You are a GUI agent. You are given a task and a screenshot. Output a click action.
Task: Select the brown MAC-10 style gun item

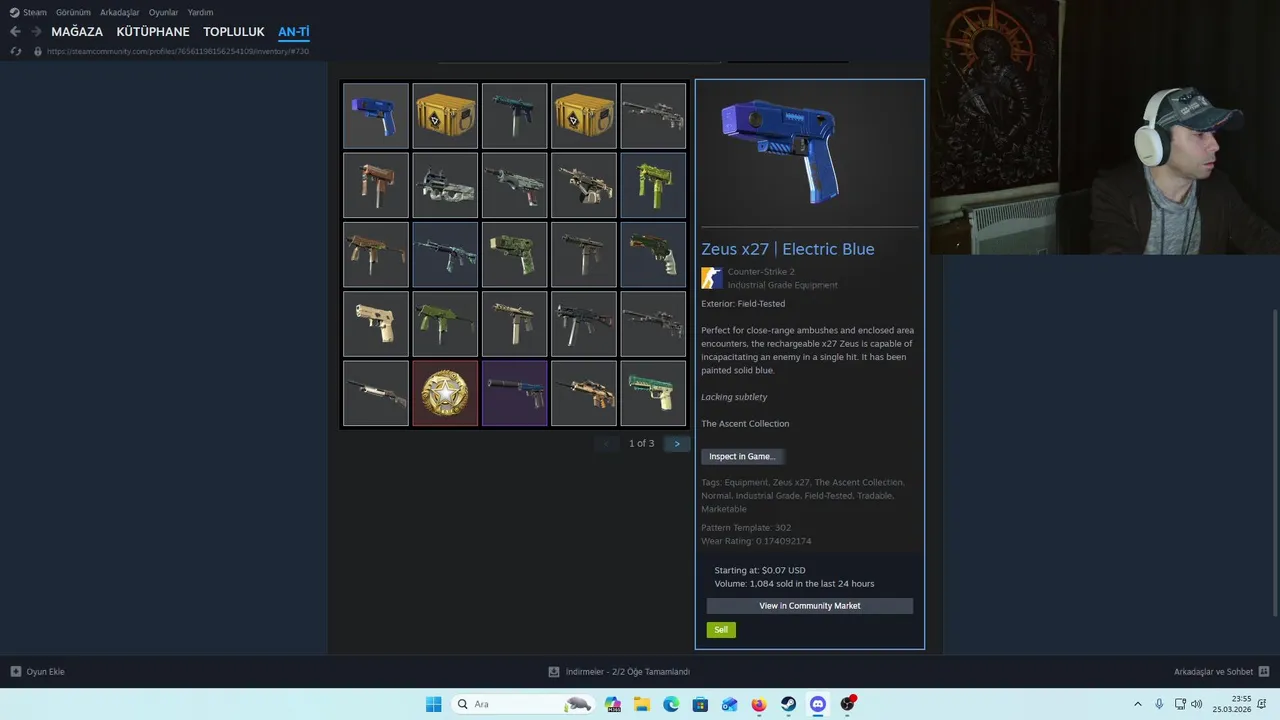pyautogui.click(x=376, y=185)
